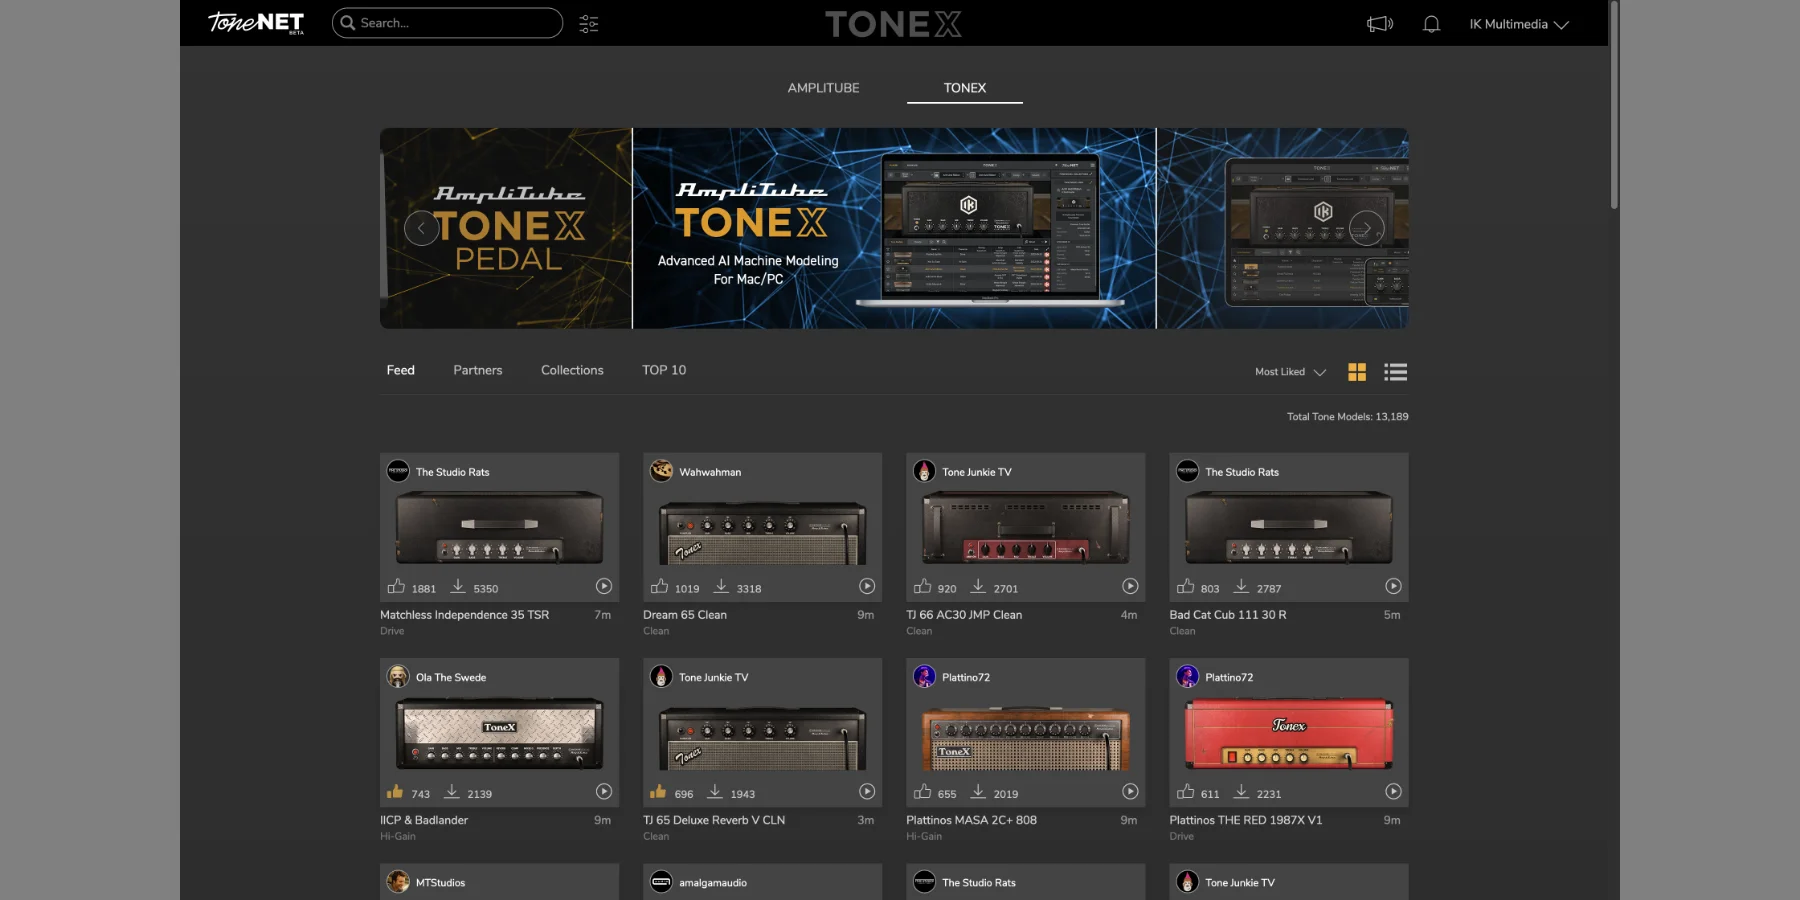Screen dimensions: 1800x900
Task: Click the Search input field
Action: (x=455, y=23)
